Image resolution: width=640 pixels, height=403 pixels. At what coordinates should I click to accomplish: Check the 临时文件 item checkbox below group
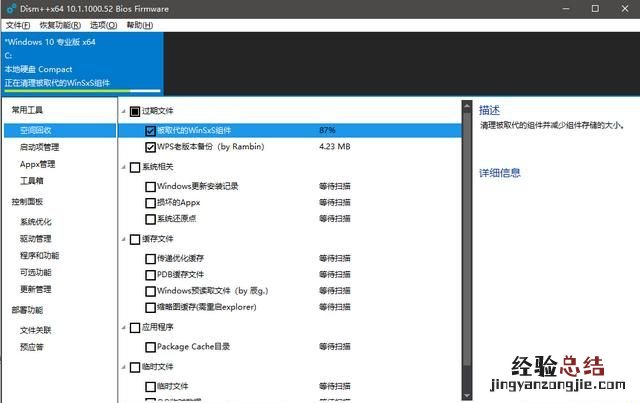coord(150,387)
